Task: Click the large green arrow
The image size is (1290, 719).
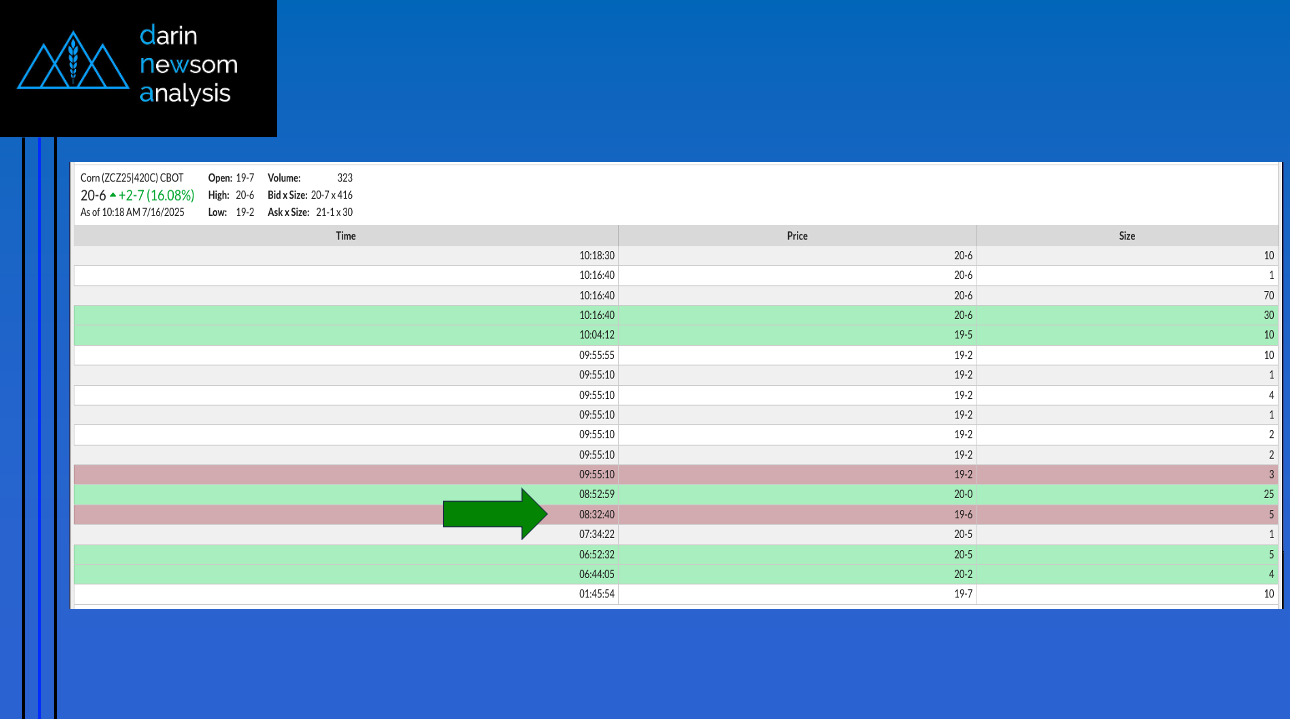Action: (495, 514)
